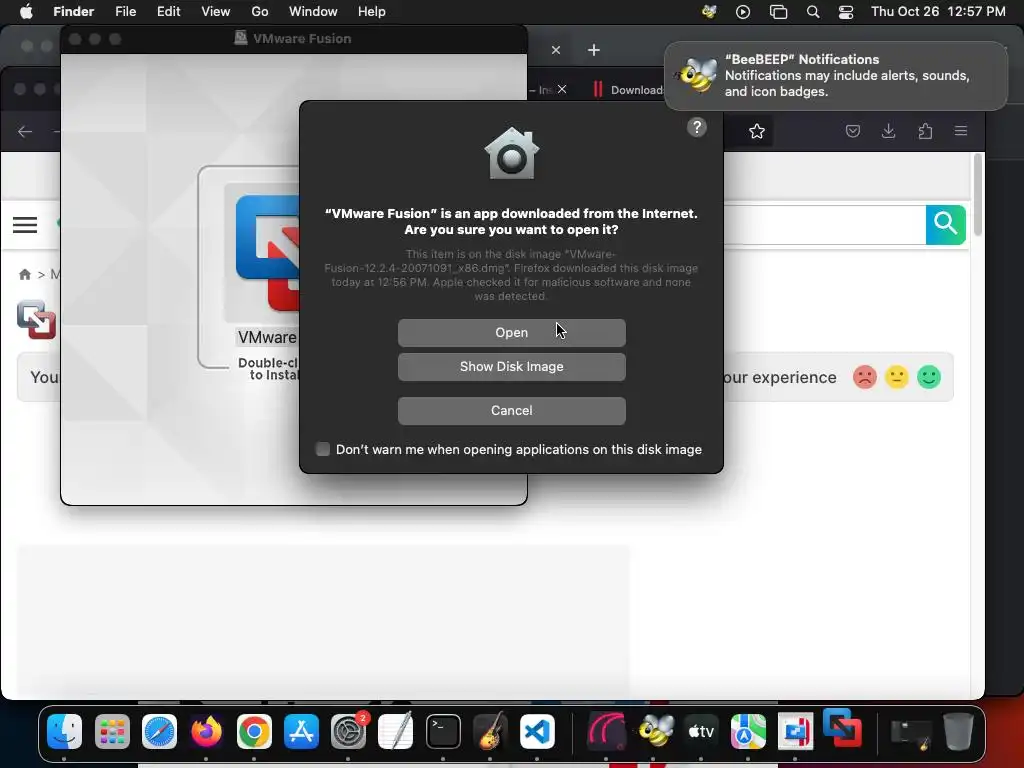Open Terminal from the Dock
The image size is (1024, 768).
(443, 731)
